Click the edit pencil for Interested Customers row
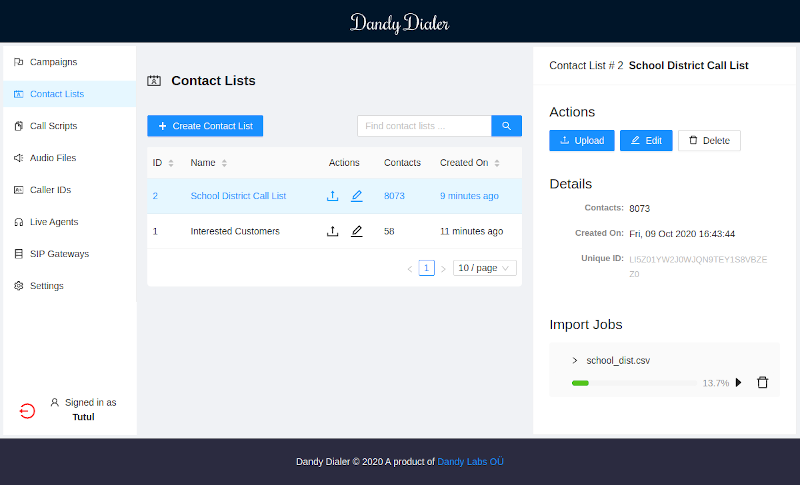 [357, 231]
